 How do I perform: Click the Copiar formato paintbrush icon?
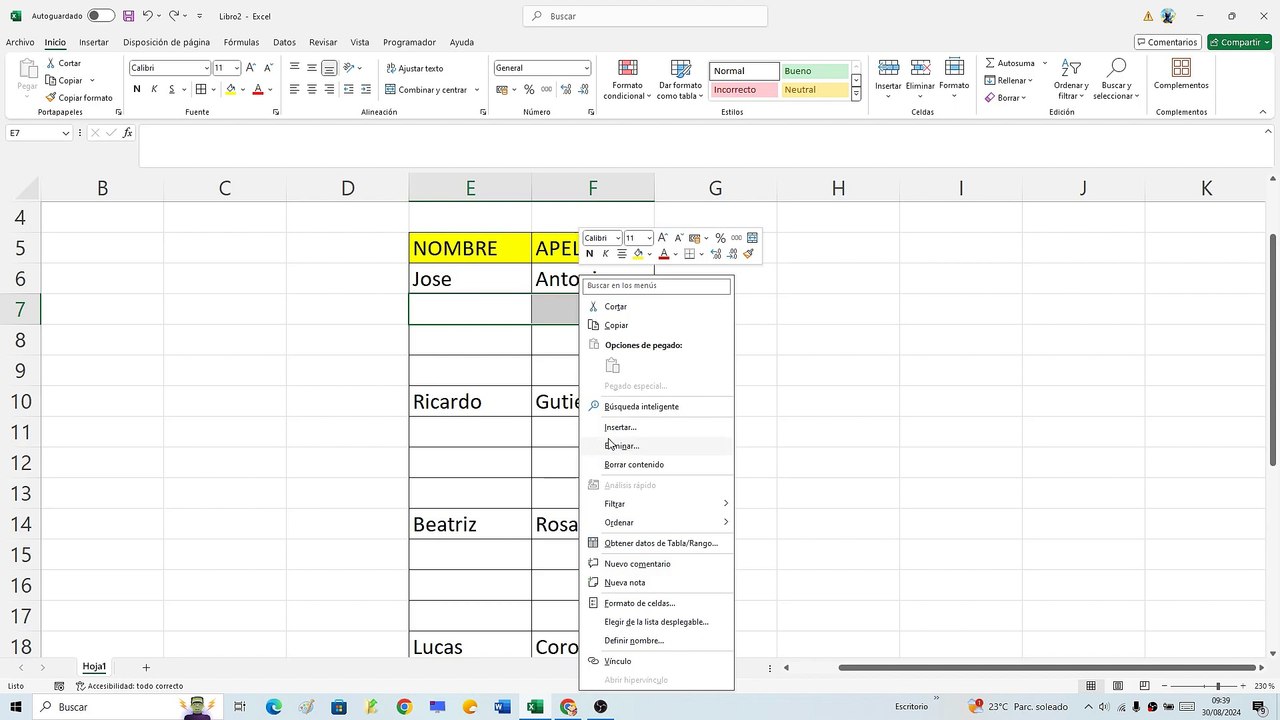(x=50, y=98)
